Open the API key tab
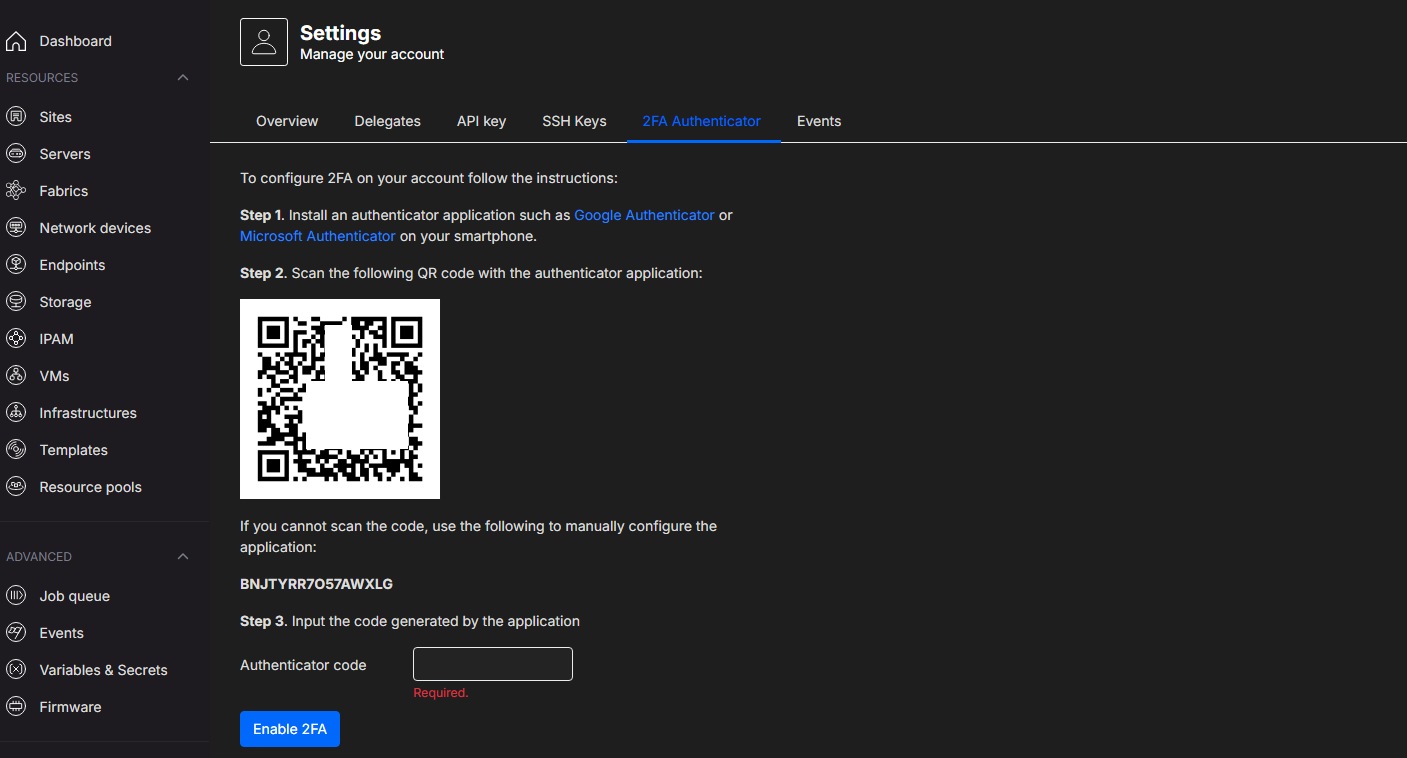Viewport: 1407px width, 758px height. tap(481, 121)
